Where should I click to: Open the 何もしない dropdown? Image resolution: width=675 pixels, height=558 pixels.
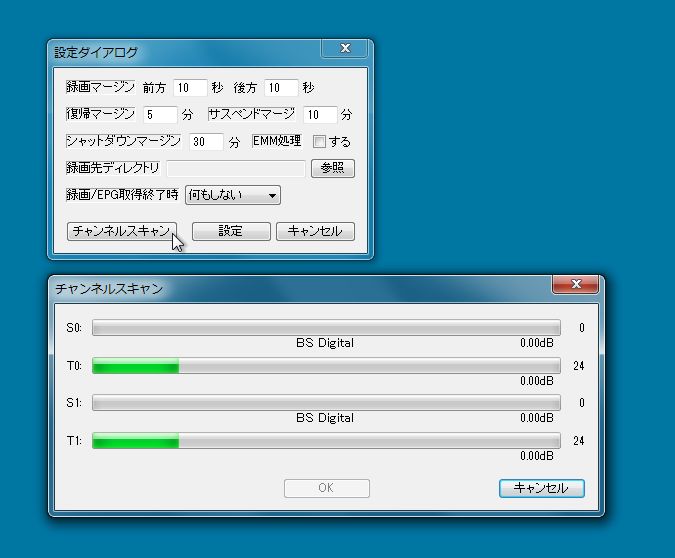[233, 195]
